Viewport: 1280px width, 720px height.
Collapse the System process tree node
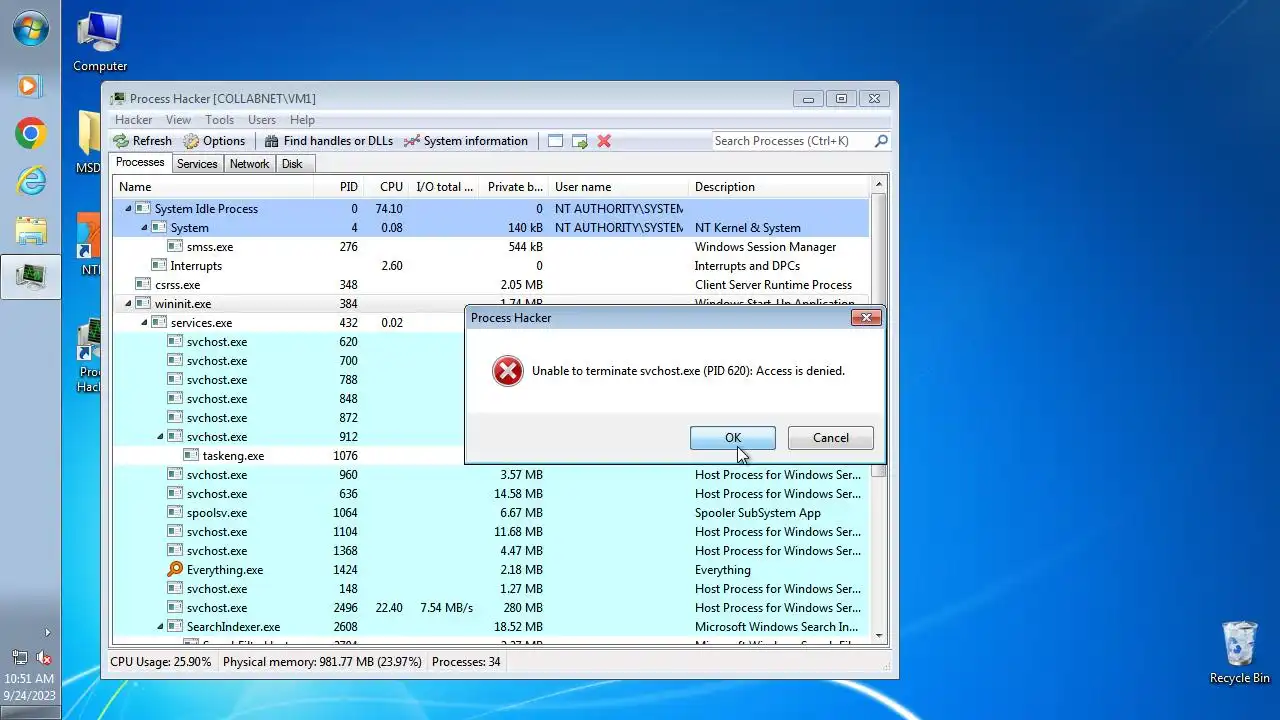coord(144,228)
